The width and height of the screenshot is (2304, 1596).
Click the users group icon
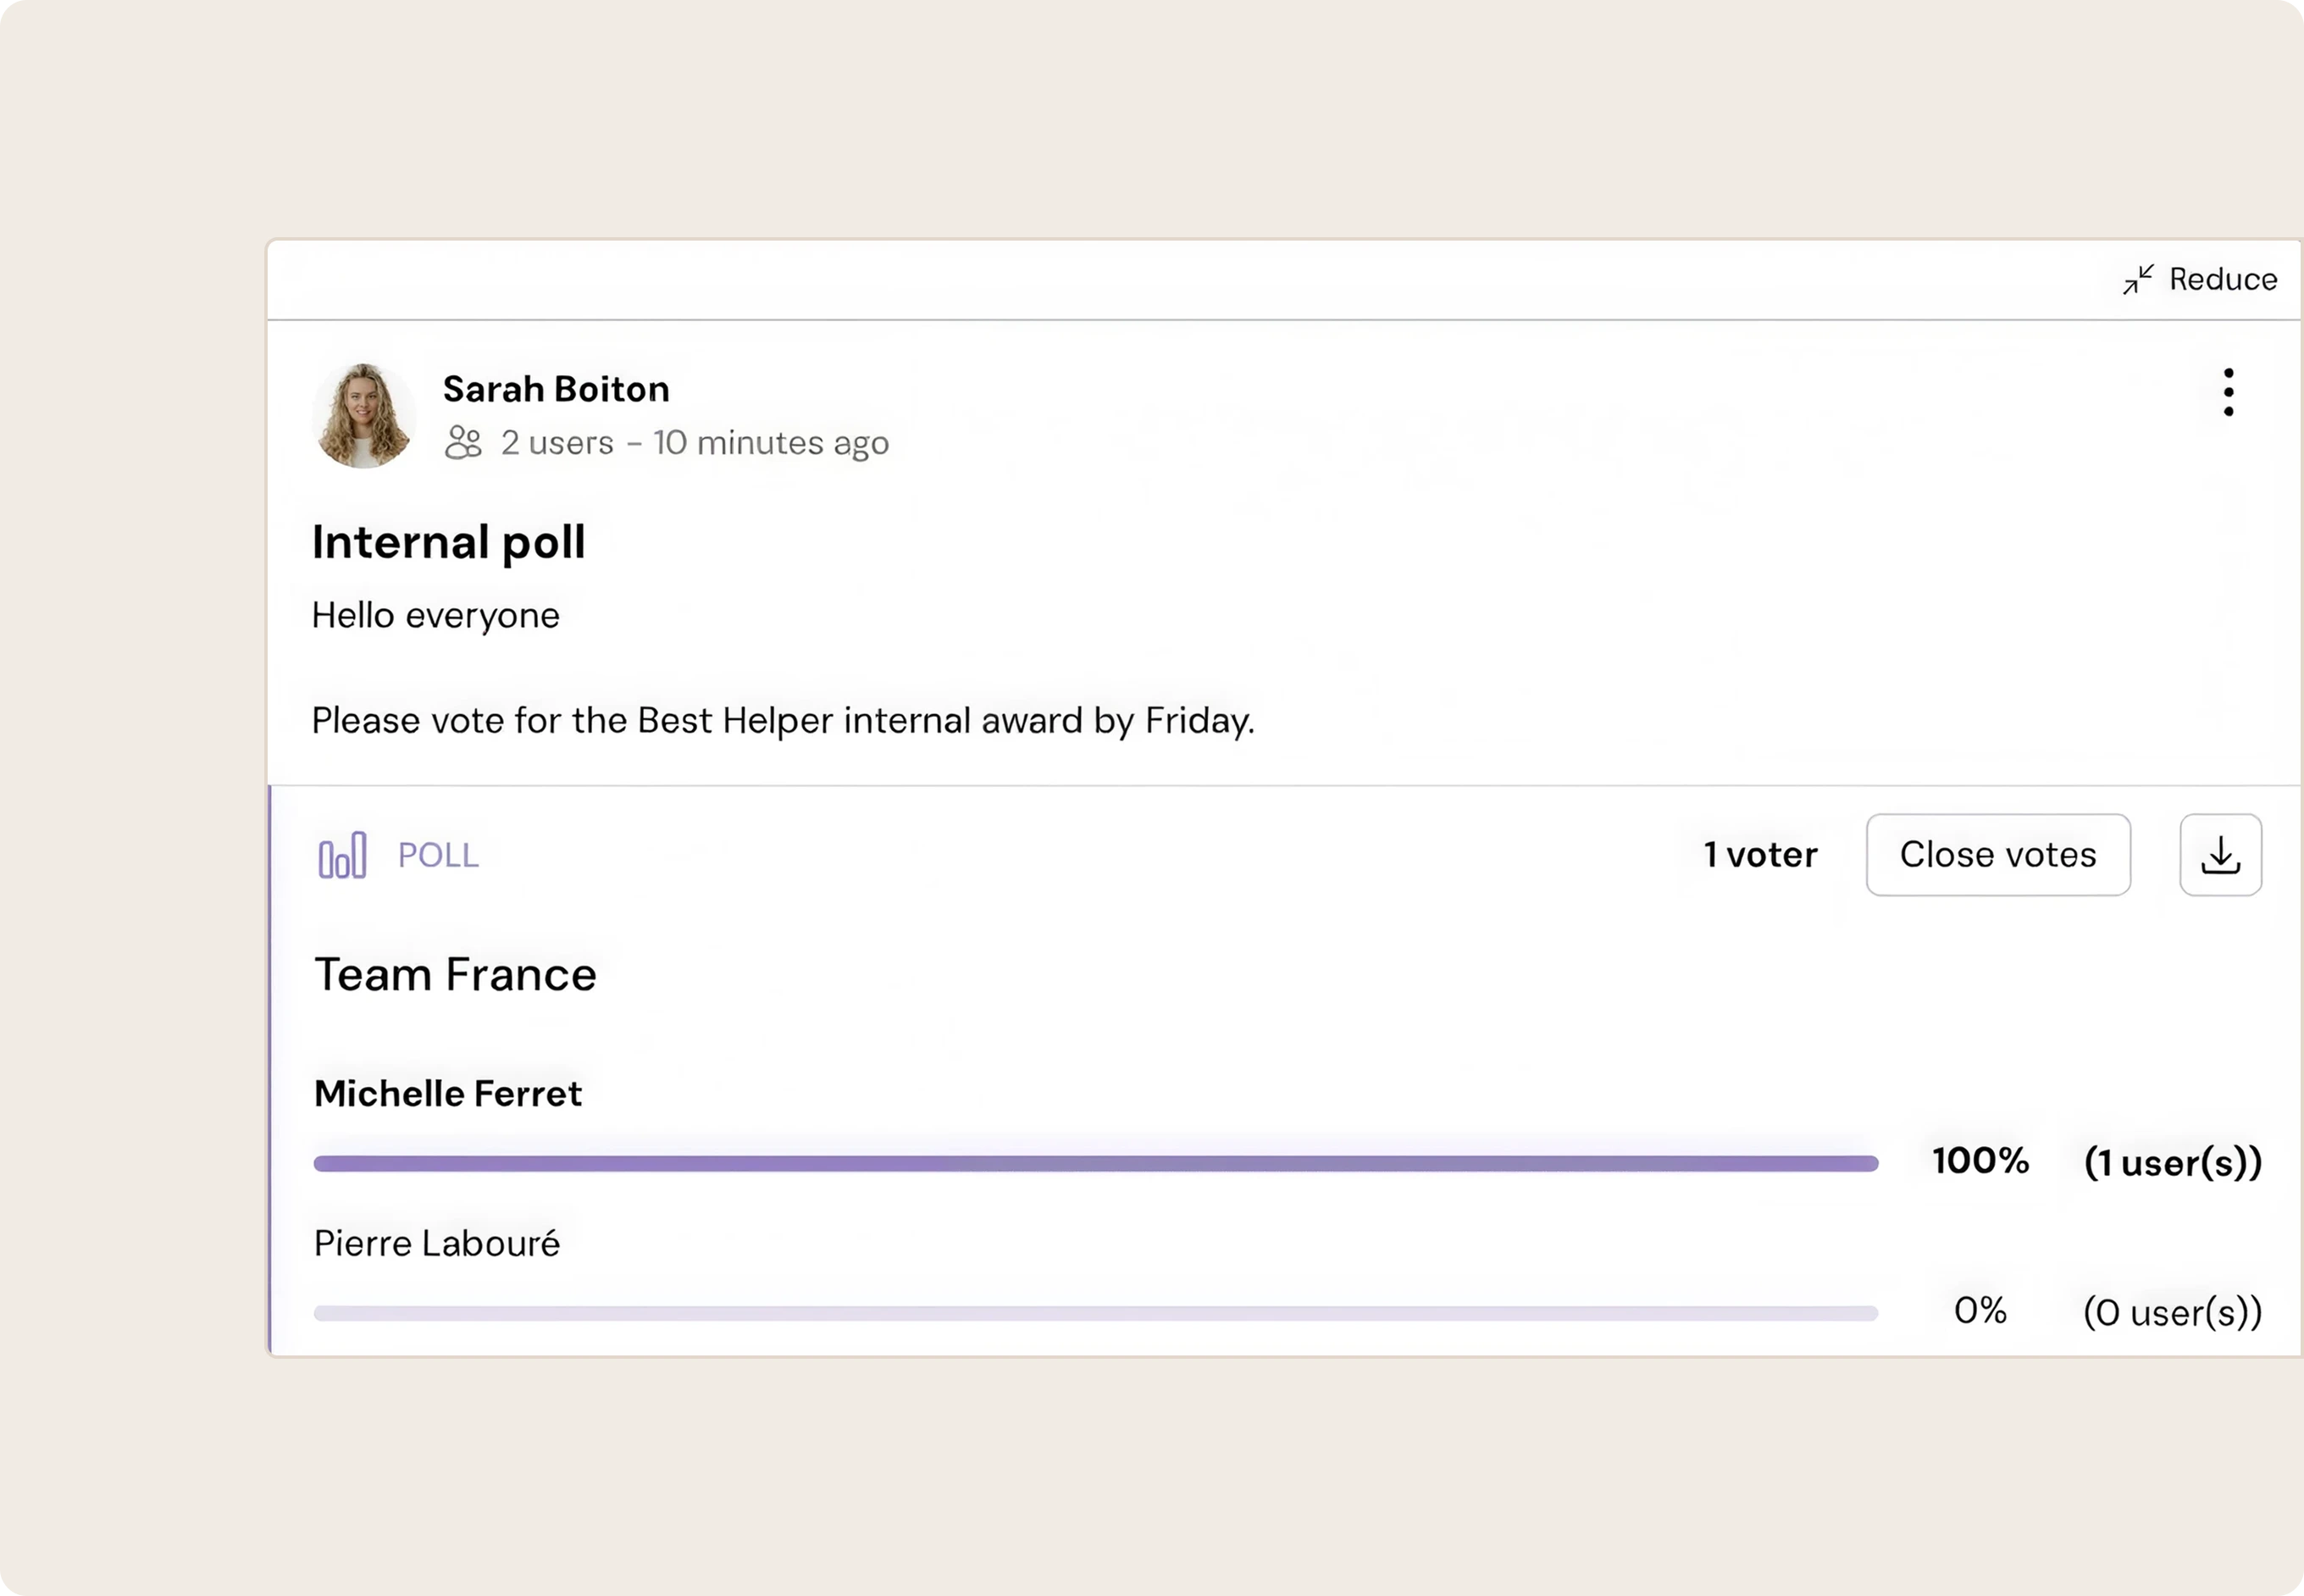pos(463,442)
